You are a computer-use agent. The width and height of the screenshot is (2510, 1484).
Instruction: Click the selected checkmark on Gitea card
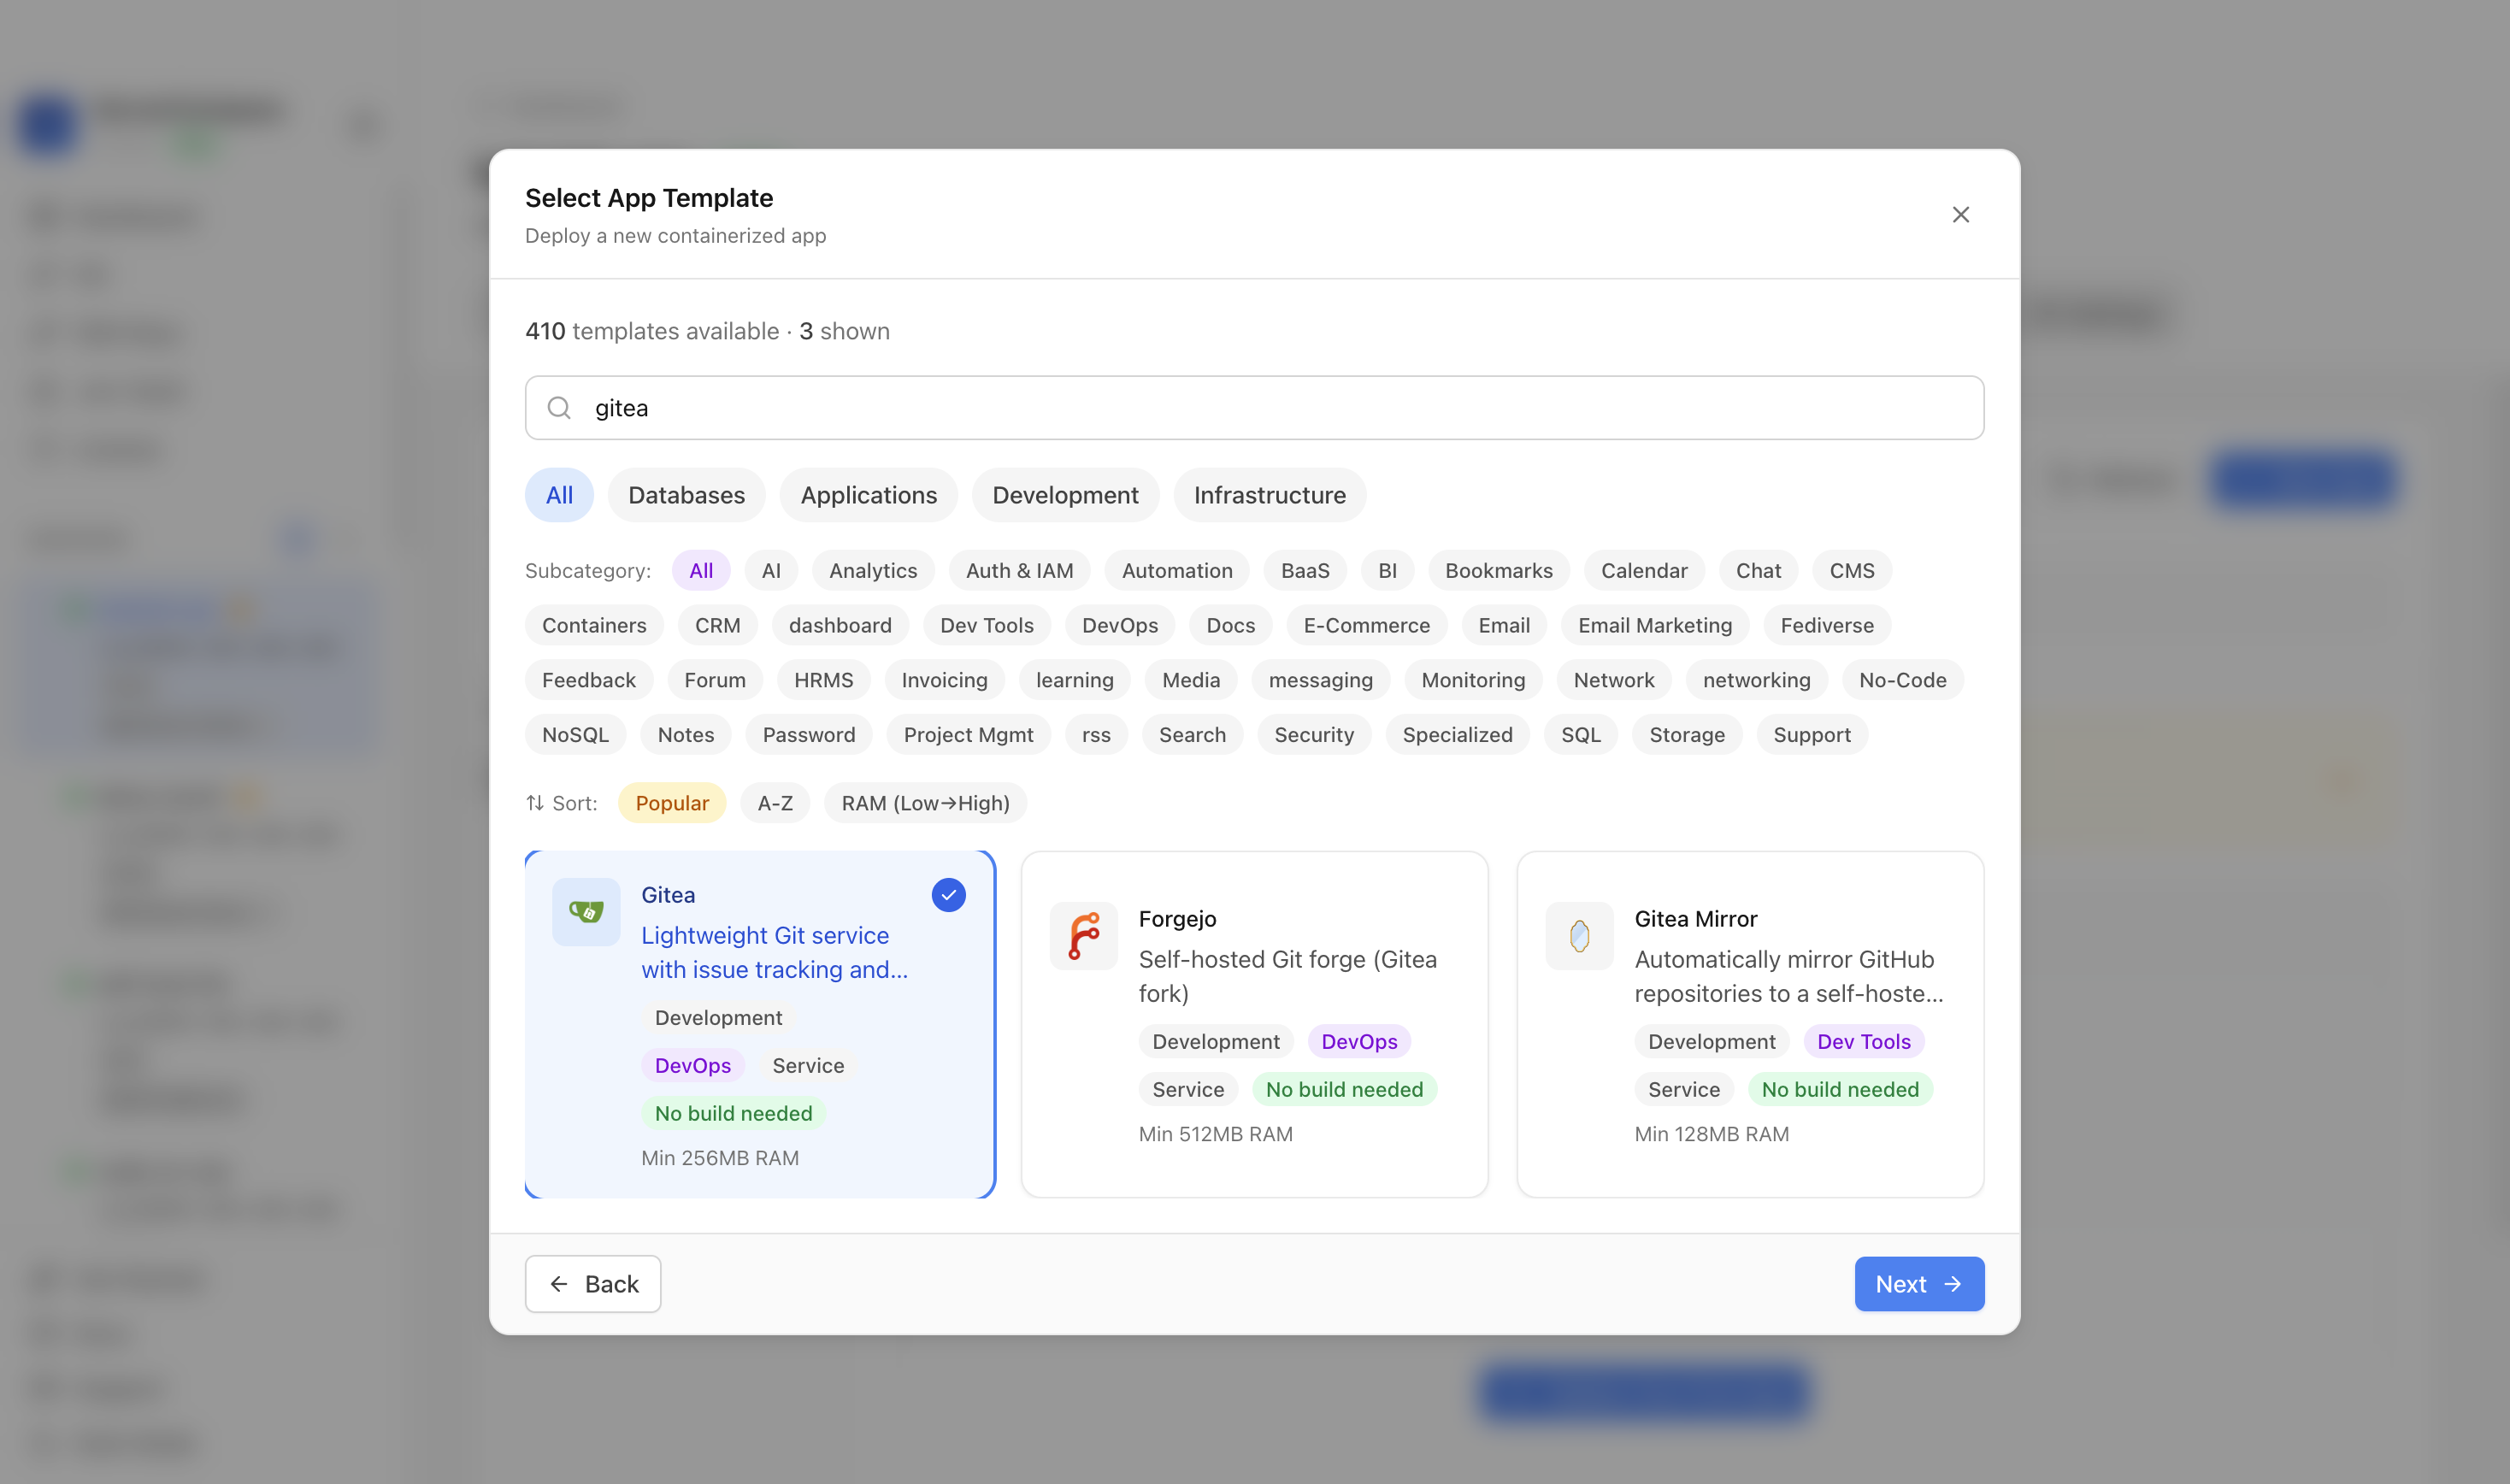point(948,895)
